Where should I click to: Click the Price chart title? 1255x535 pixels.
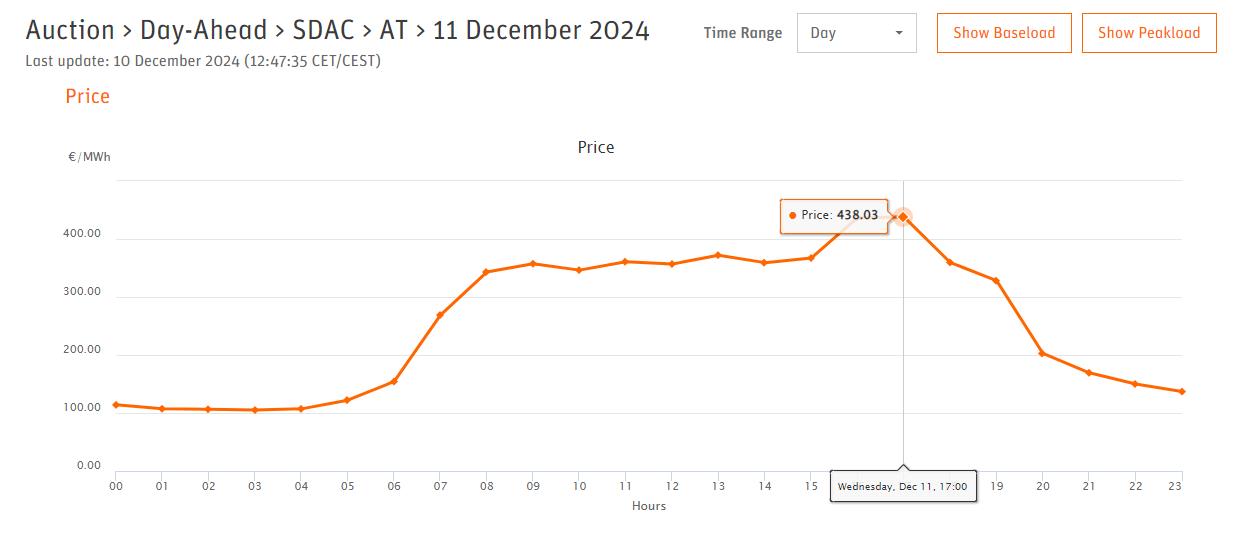(x=596, y=147)
